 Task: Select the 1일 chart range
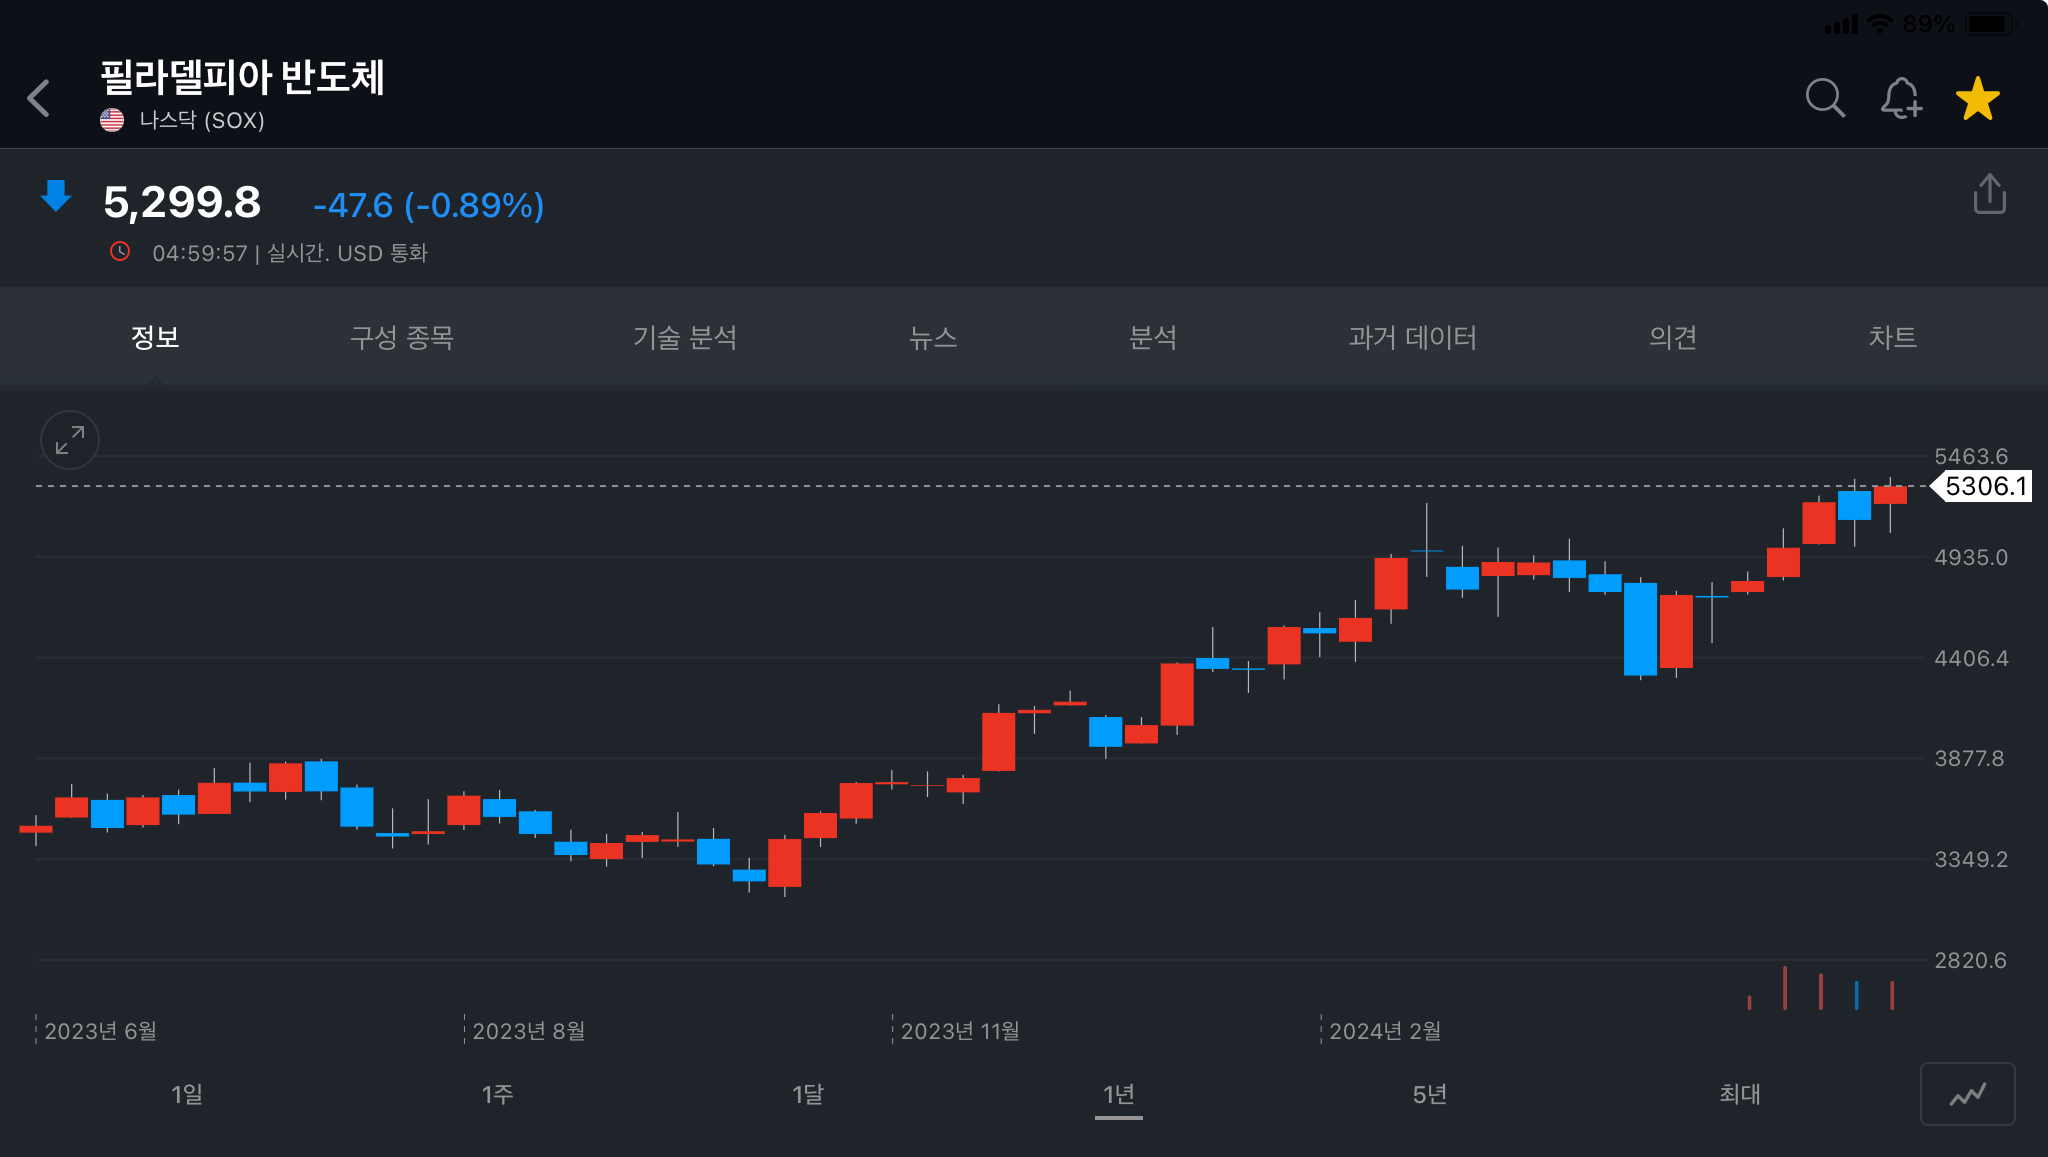(187, 1094)
